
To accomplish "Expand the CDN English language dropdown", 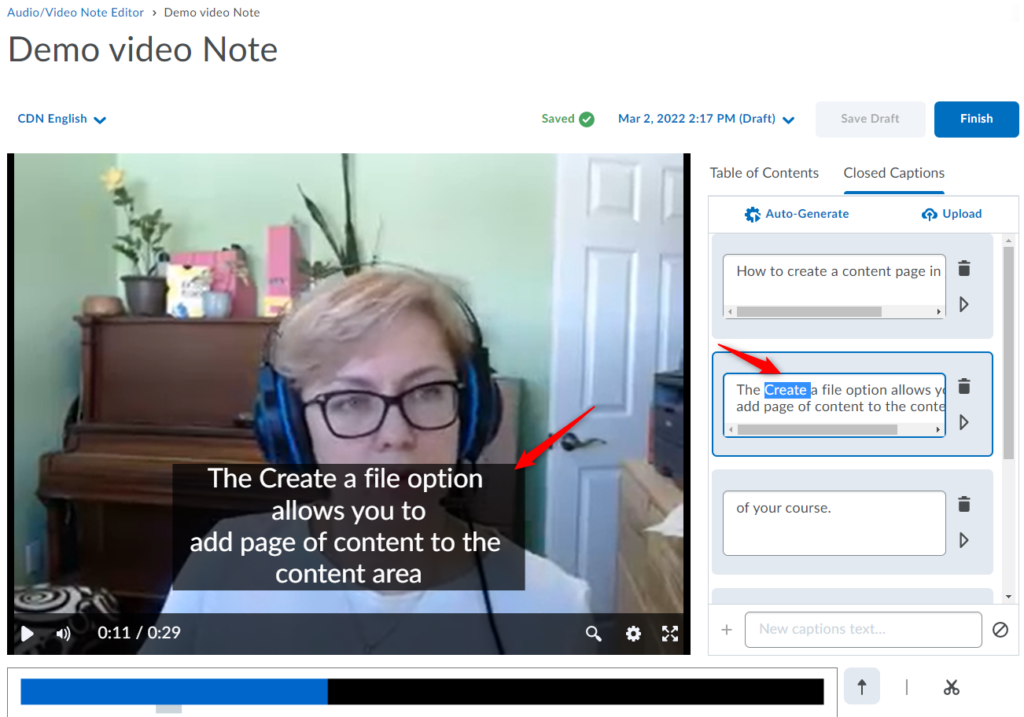I will [x=62, y=119].
